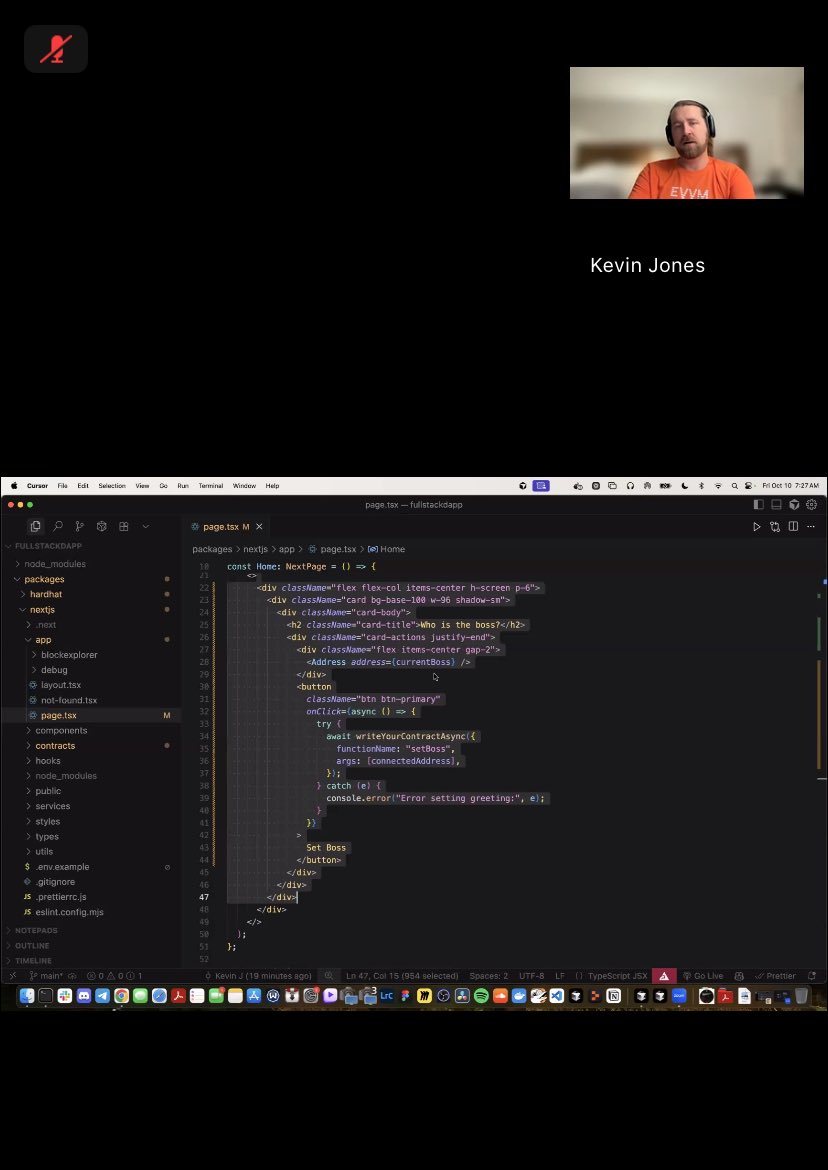Open changes compare icon in editor toolbar

click(775, 527)
